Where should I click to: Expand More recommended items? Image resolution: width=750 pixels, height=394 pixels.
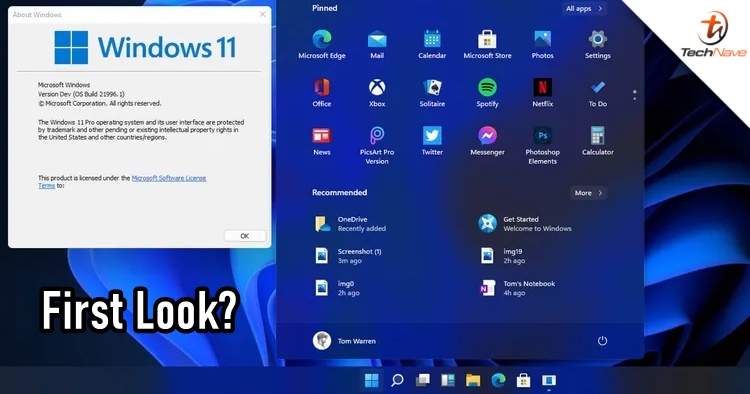pyautogui.click(x=589, y=193)
